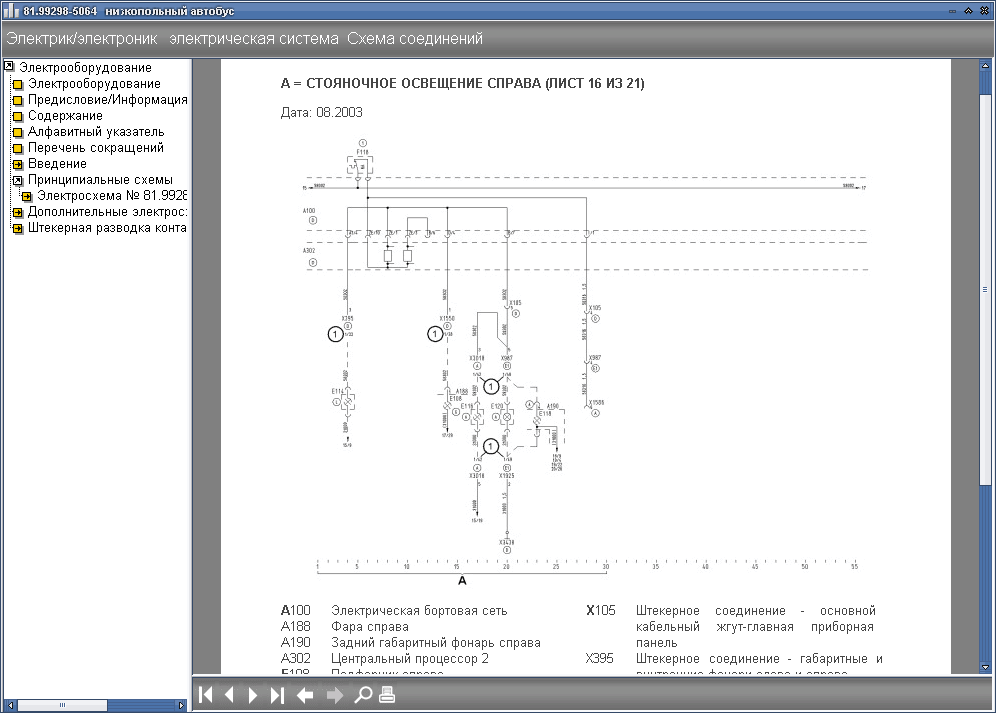996x713 pixels.
Task: Minimize the window via title bar
Action: (x=952, y=11)
